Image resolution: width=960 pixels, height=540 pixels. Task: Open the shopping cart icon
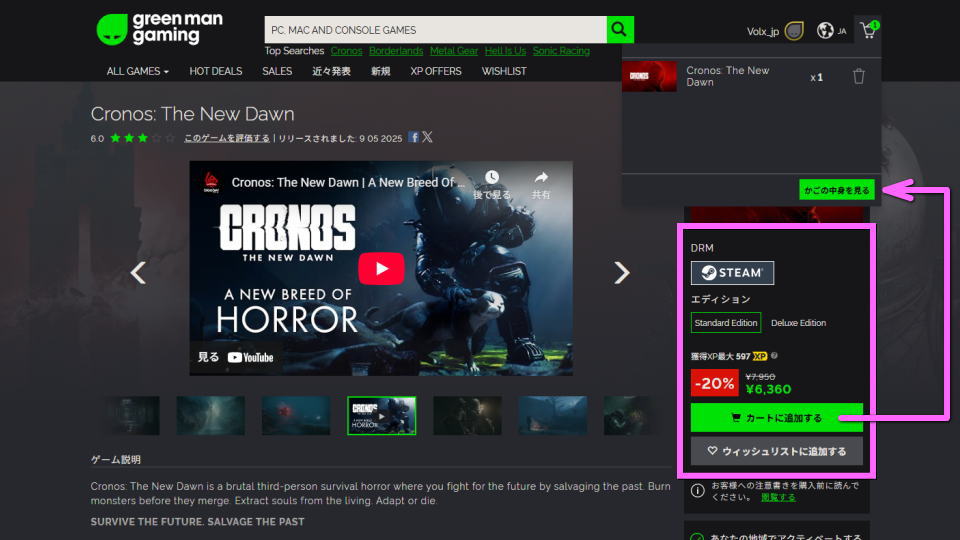(x=869, y=30)
